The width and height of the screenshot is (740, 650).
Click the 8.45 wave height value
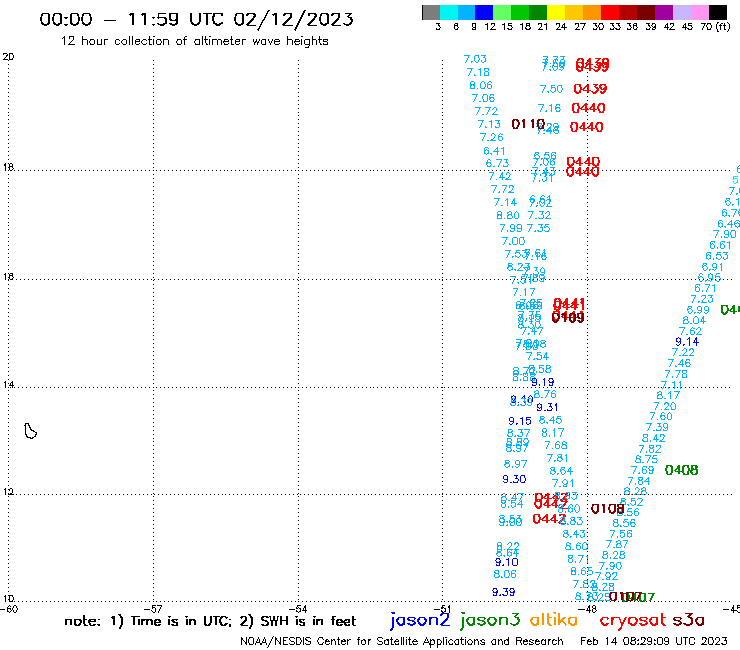click(x=550, y=420)
